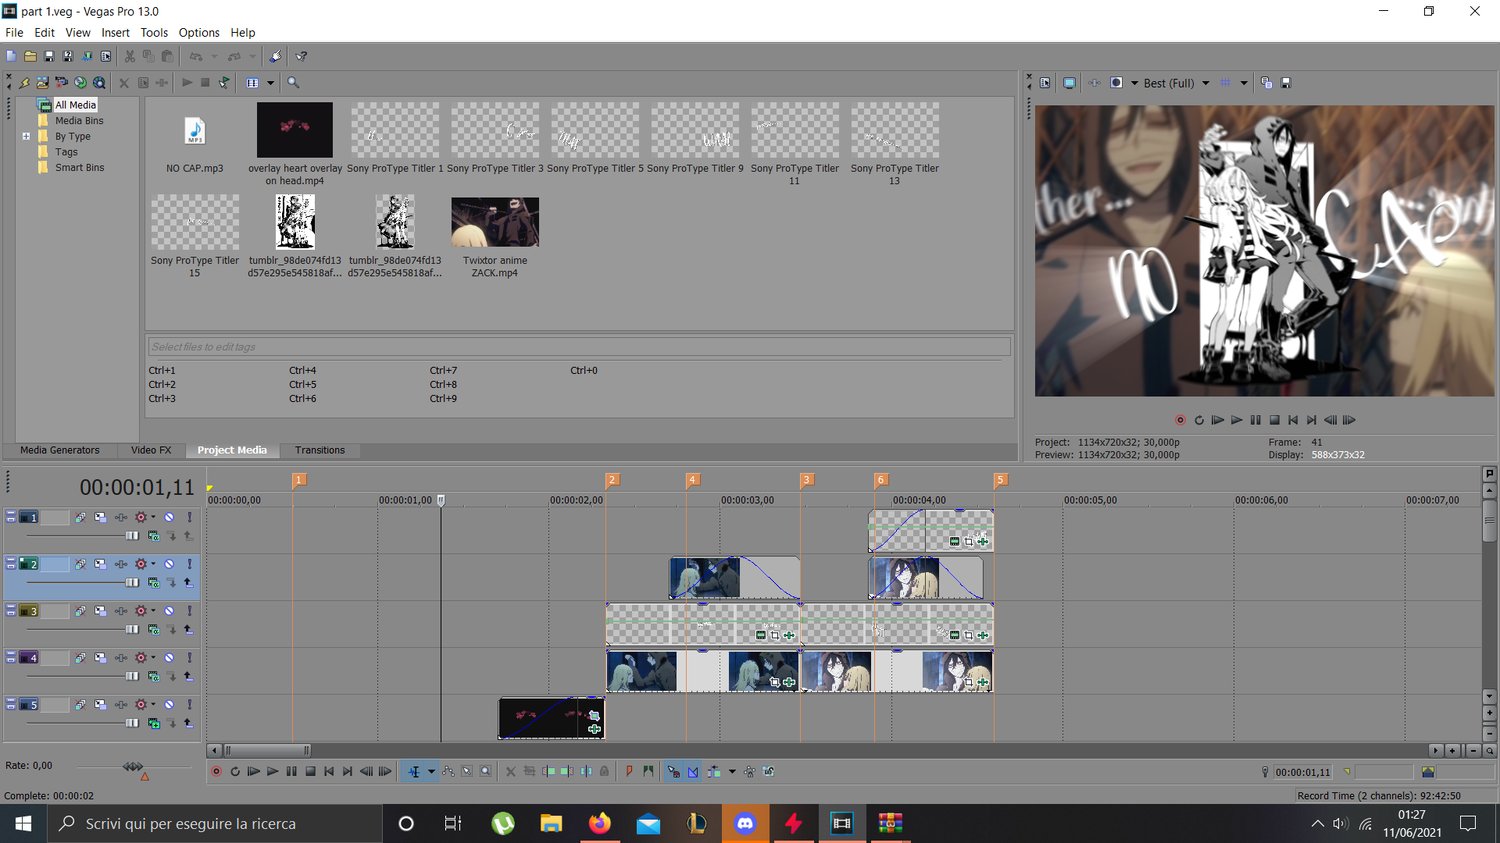Switch to Media Generators tab
This screenshot has height=843, width=1500.
(60, 450)
